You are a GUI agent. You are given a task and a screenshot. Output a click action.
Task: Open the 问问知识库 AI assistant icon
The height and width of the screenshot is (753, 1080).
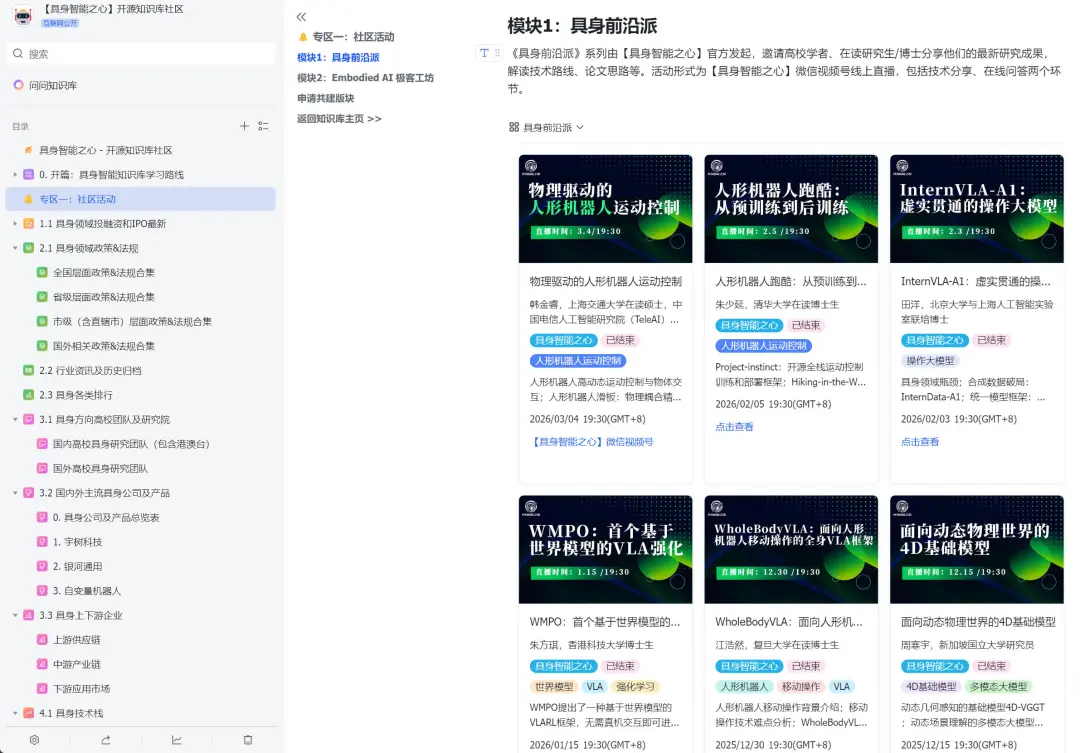pos(19,85)
